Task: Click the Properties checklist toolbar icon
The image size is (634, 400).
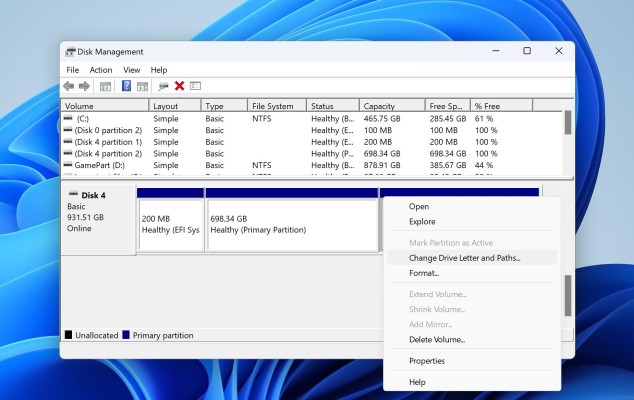Action: coord(195,86)
